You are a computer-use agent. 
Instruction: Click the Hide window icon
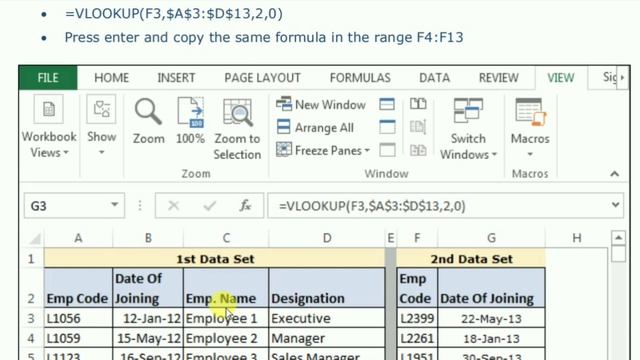(387, 127)
